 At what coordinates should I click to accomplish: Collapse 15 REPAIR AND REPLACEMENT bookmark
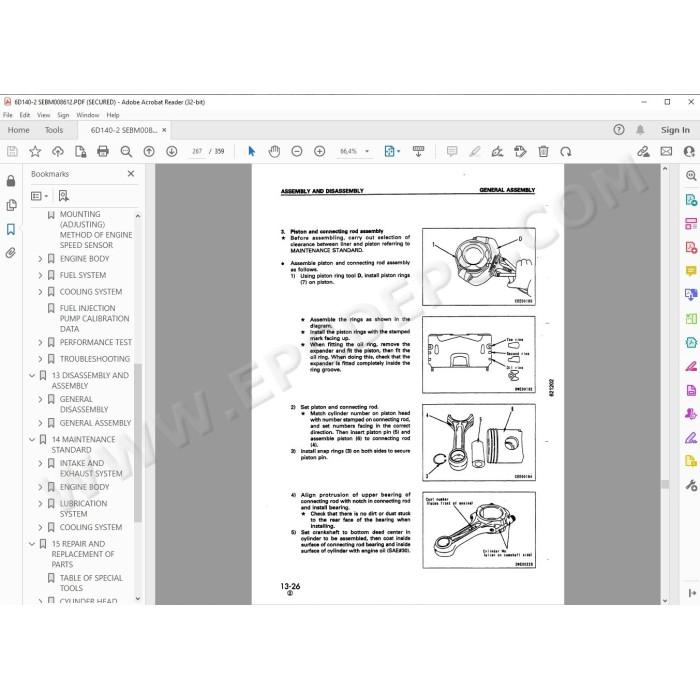tap(32, 544)
